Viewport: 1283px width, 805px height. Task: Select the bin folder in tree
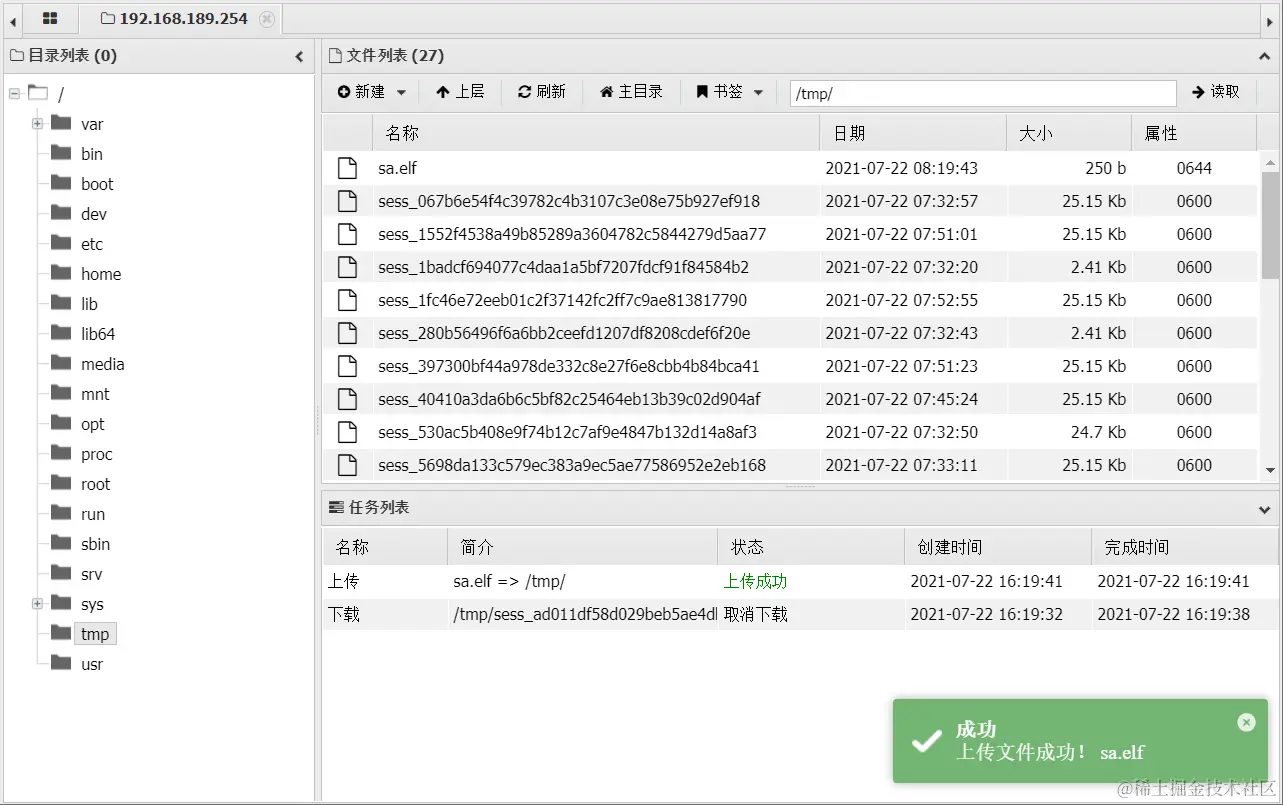click(92, 154)
